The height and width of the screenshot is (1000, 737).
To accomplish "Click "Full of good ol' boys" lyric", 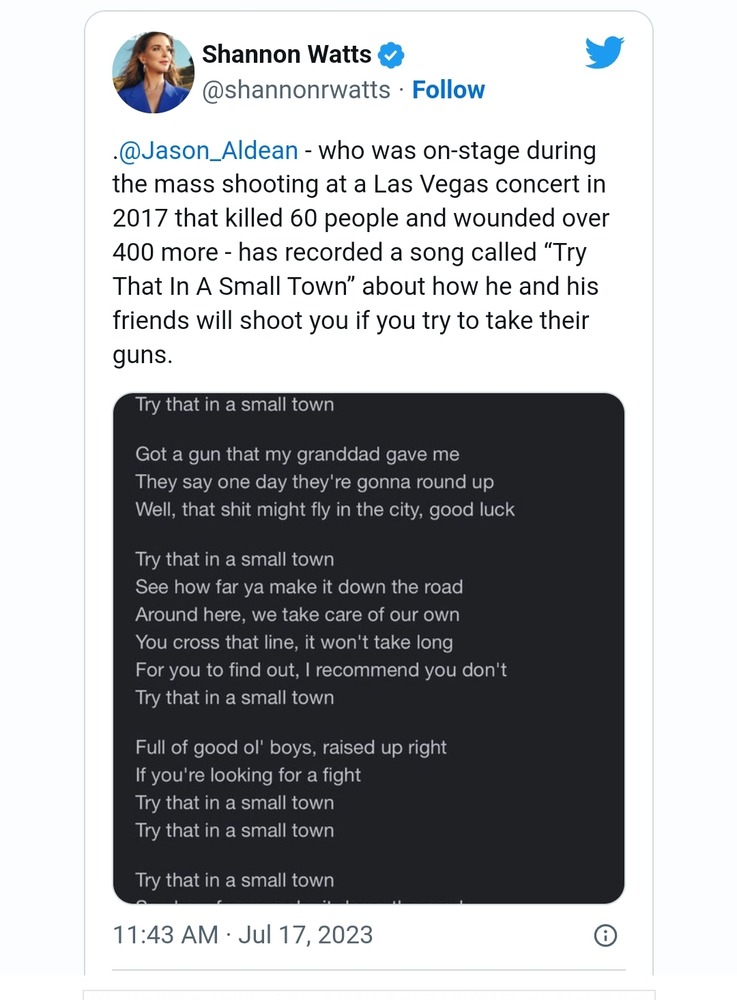I will pyautogui.click(x=290, y=747).
